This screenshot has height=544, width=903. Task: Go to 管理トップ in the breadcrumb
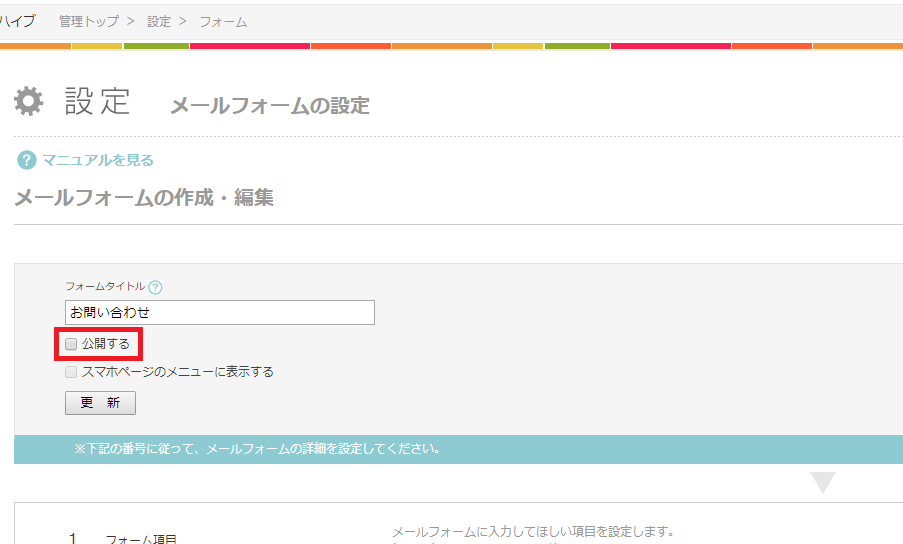(88, 21)
